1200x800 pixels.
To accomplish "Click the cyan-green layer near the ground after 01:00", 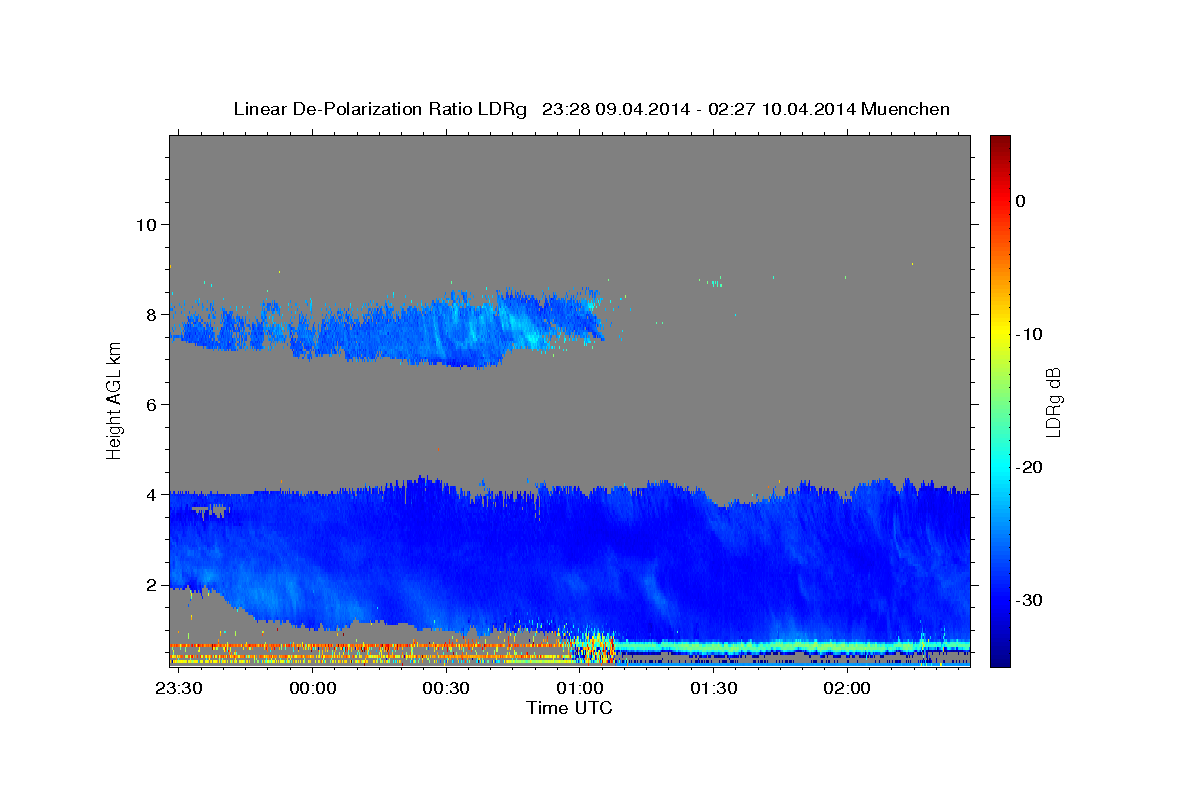I will coord(790,646).
